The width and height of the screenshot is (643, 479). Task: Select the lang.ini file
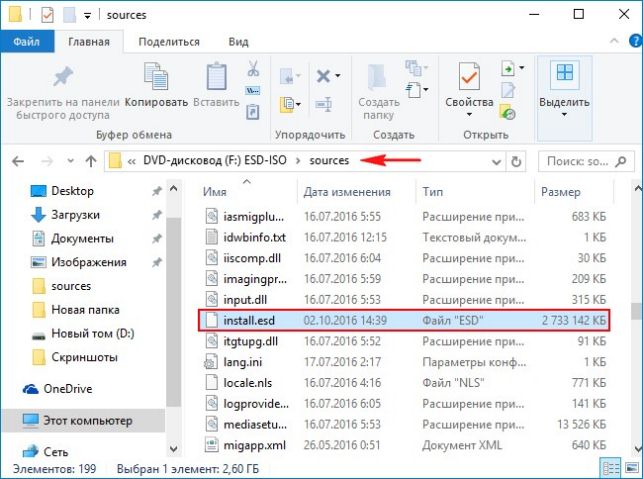tap(404, 362)
